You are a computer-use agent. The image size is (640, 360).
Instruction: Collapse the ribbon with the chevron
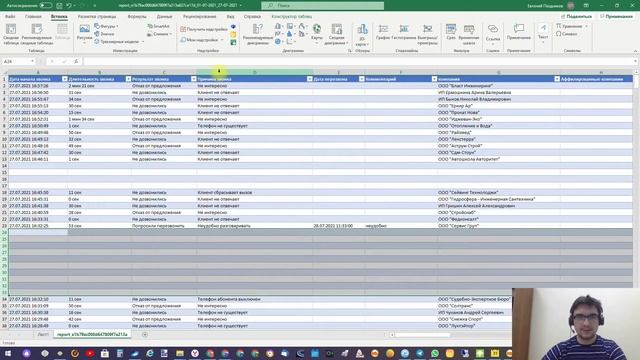[x=635, y=51]
